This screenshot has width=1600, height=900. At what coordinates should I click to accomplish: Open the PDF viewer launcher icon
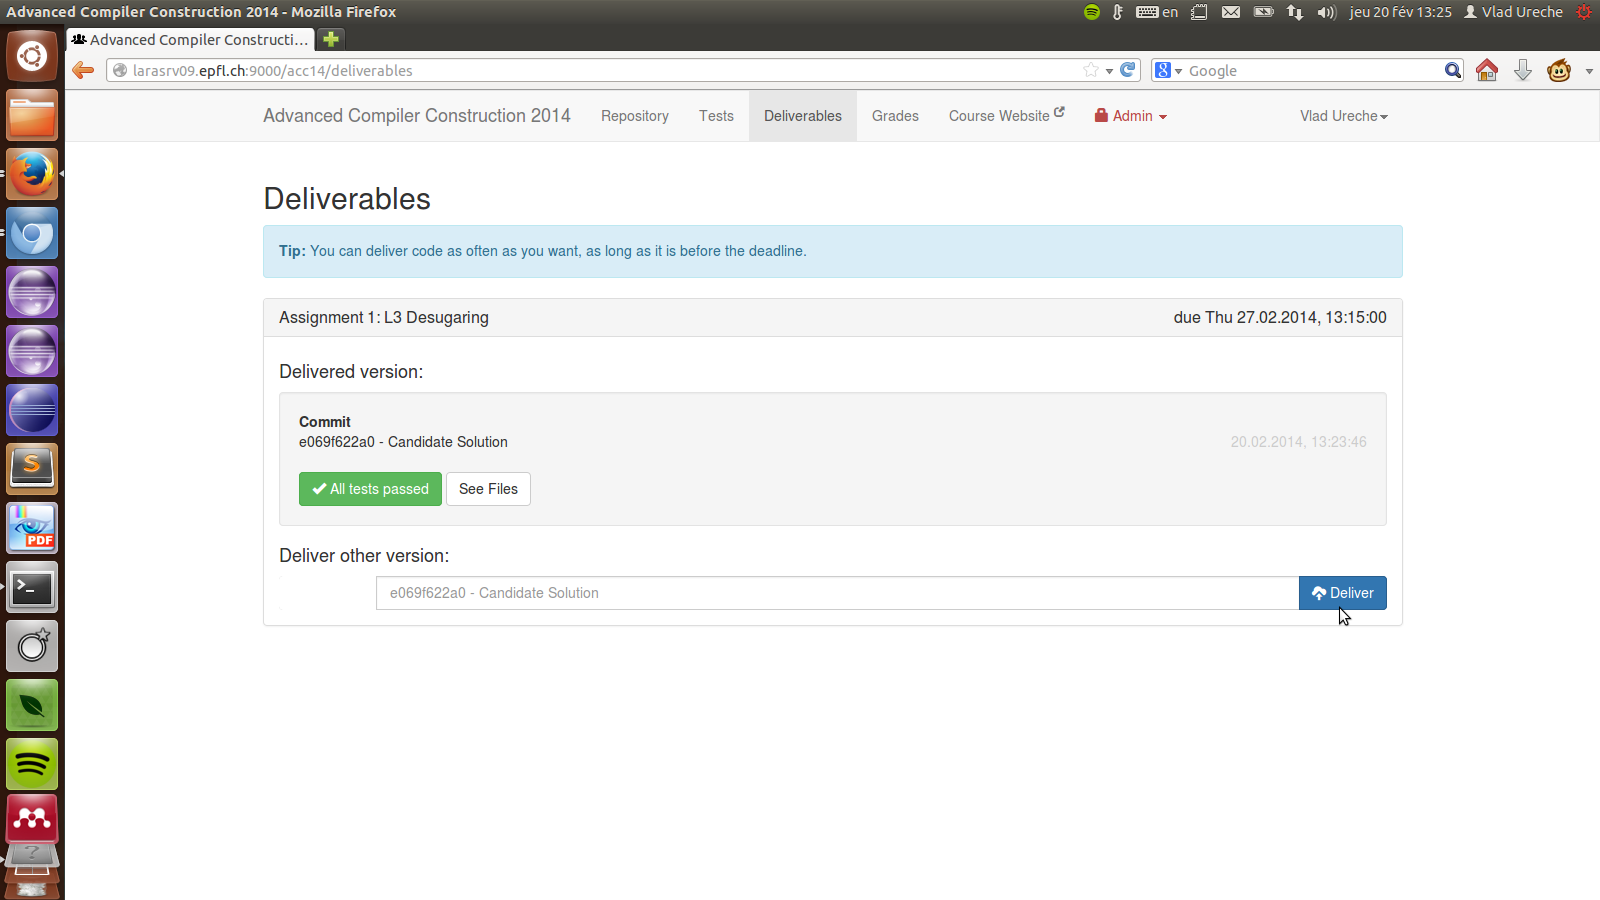(x=32, y=528)
